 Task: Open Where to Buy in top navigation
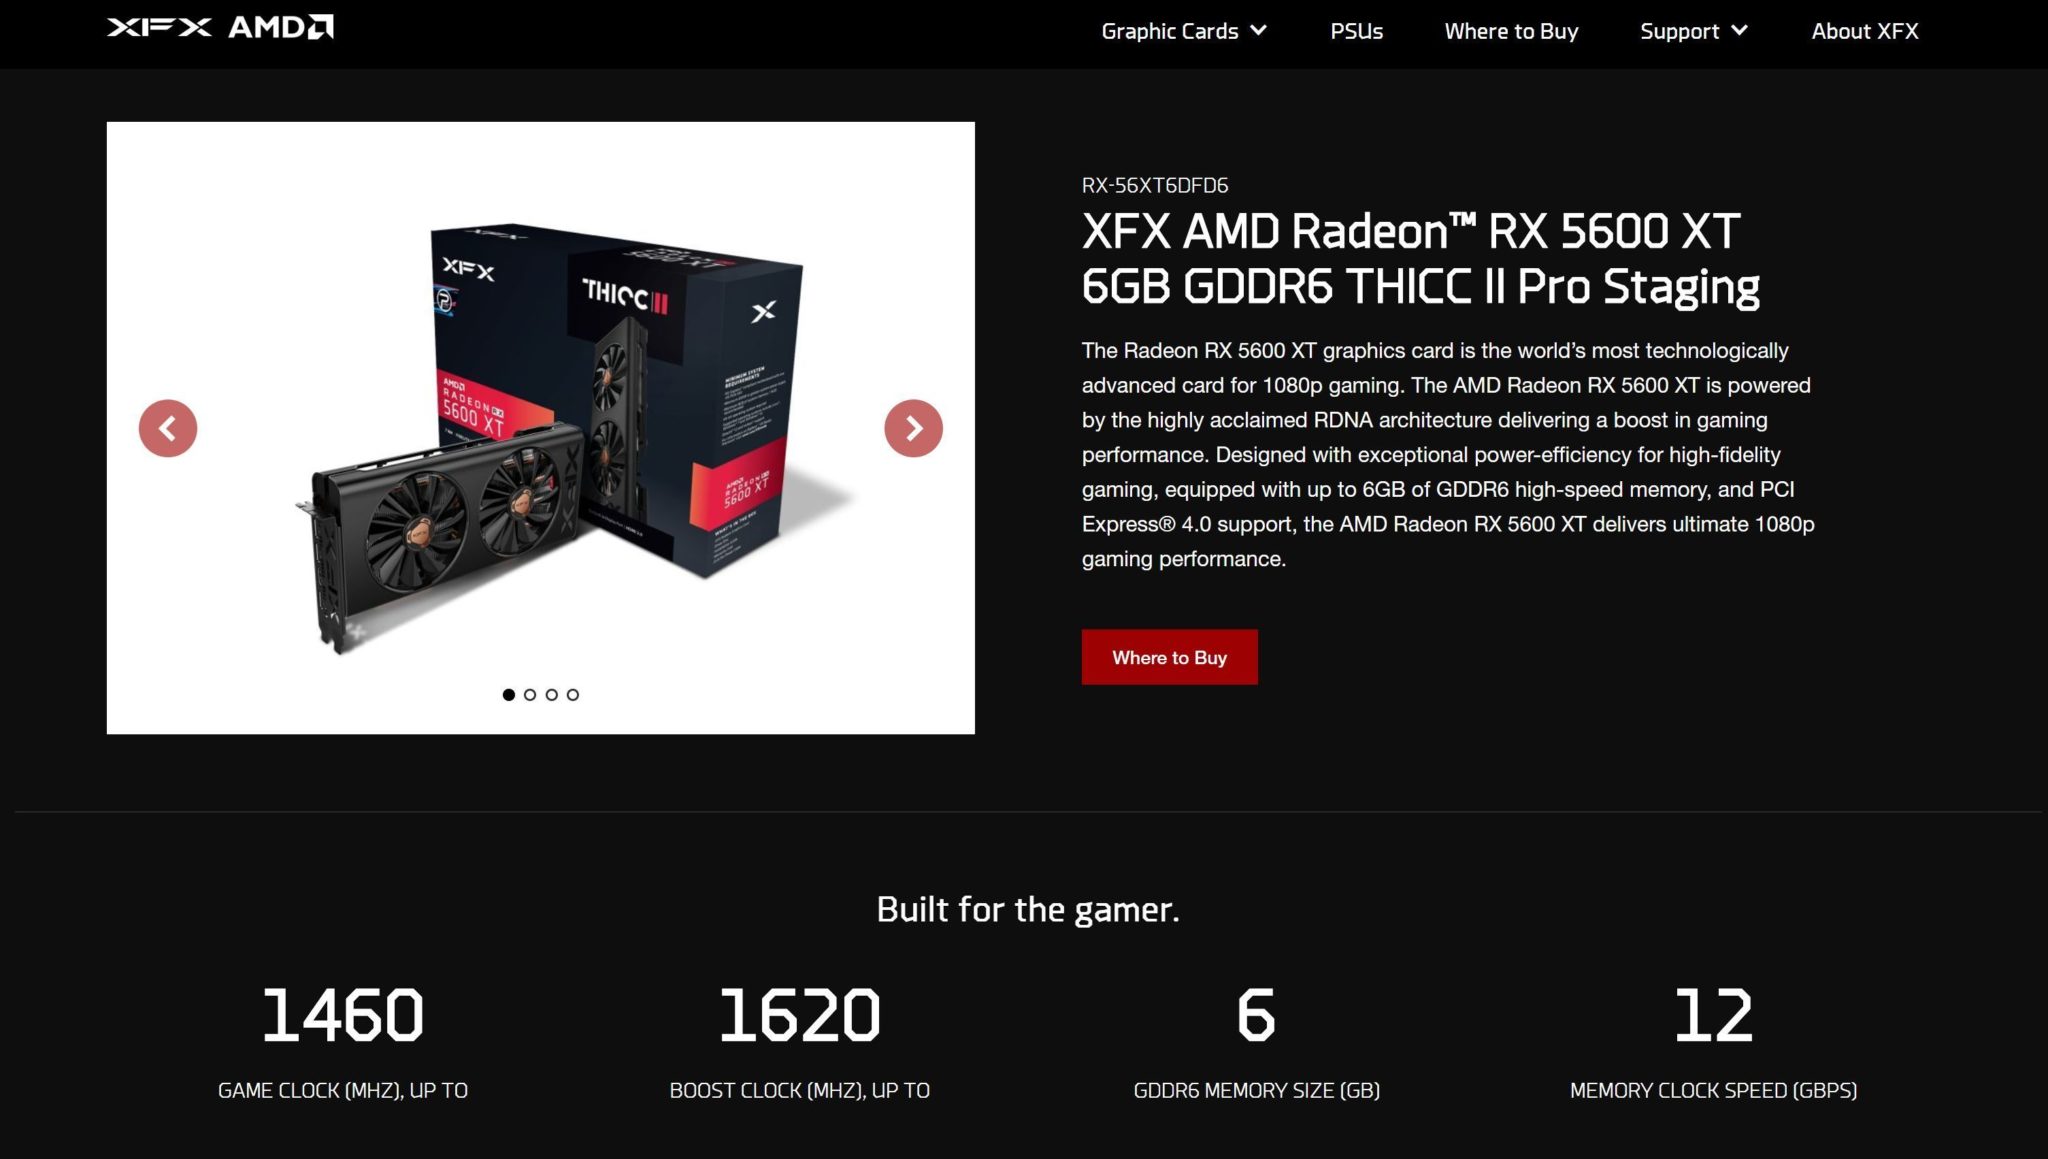(1511, 31)
